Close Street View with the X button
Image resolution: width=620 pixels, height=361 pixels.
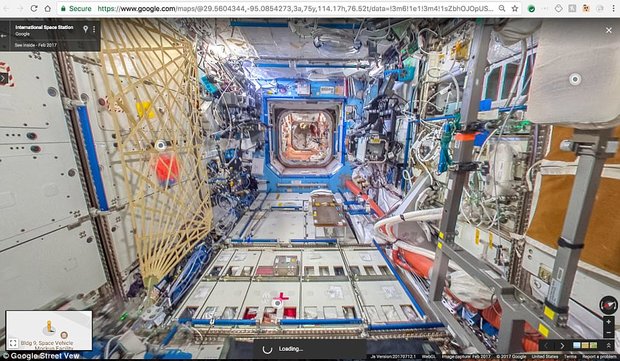(609, 30)
